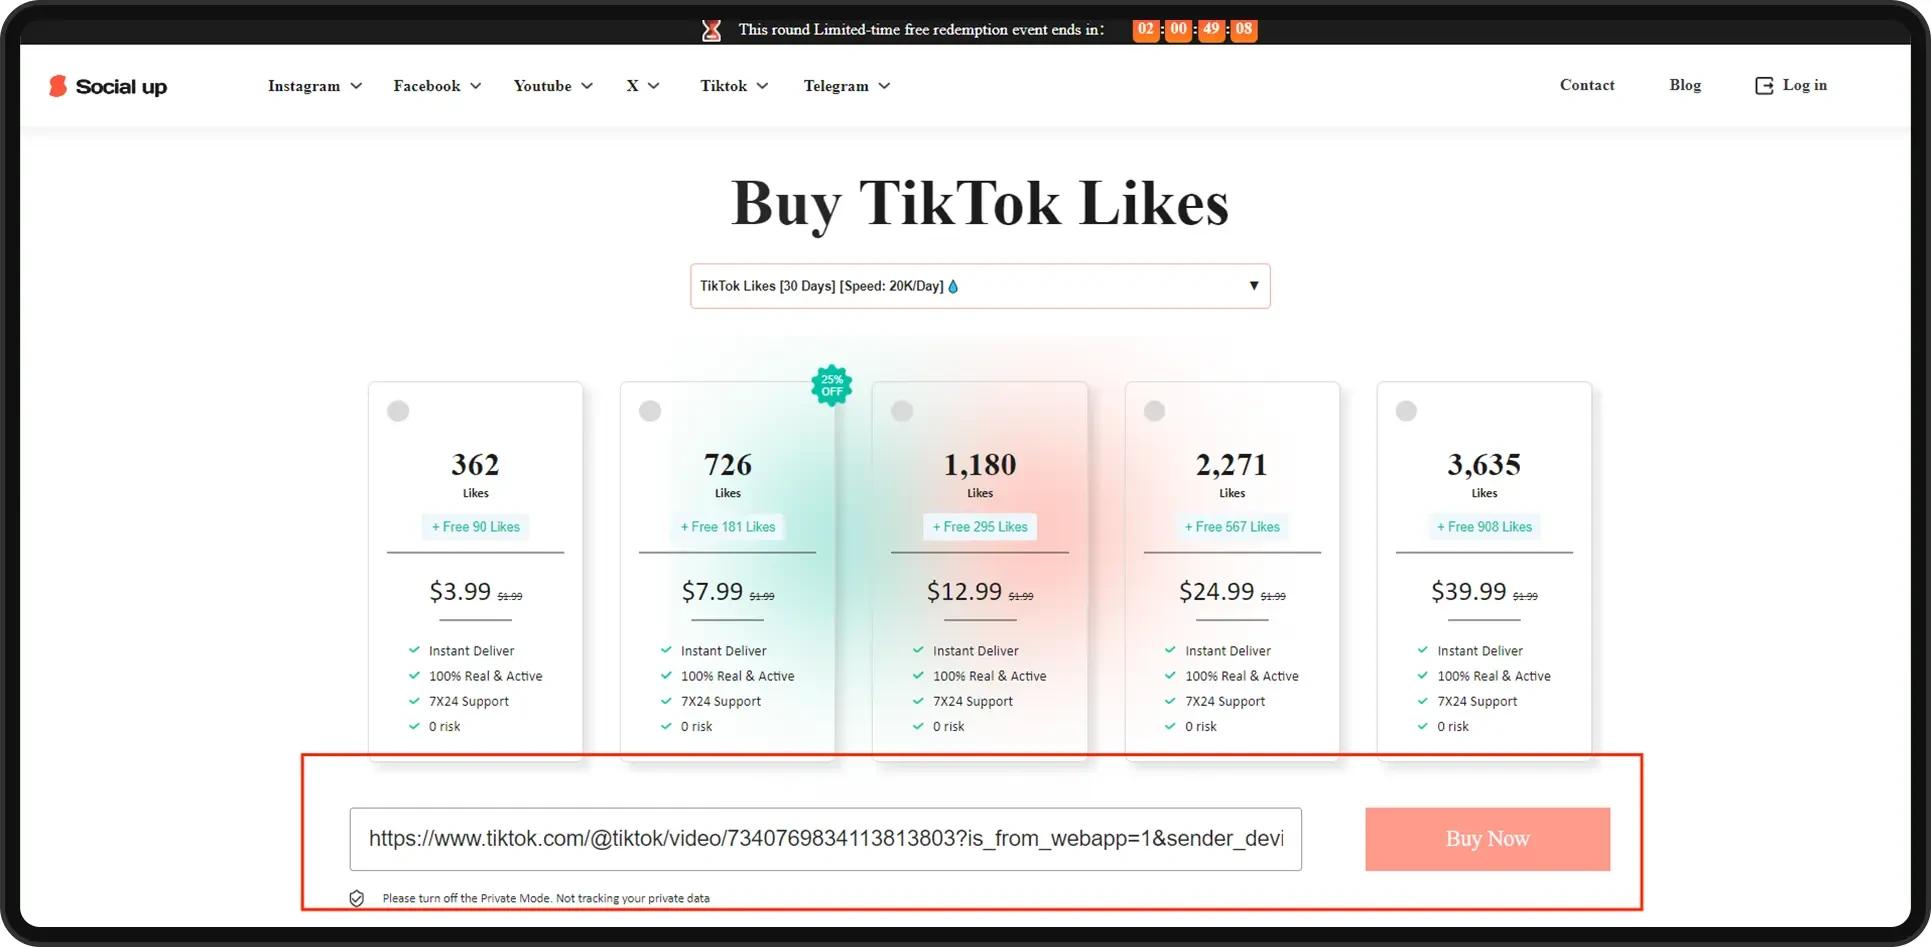Screen dimensions: 1931x947
Task: Click the $39.99 price
Action: tap(1468, 591)
